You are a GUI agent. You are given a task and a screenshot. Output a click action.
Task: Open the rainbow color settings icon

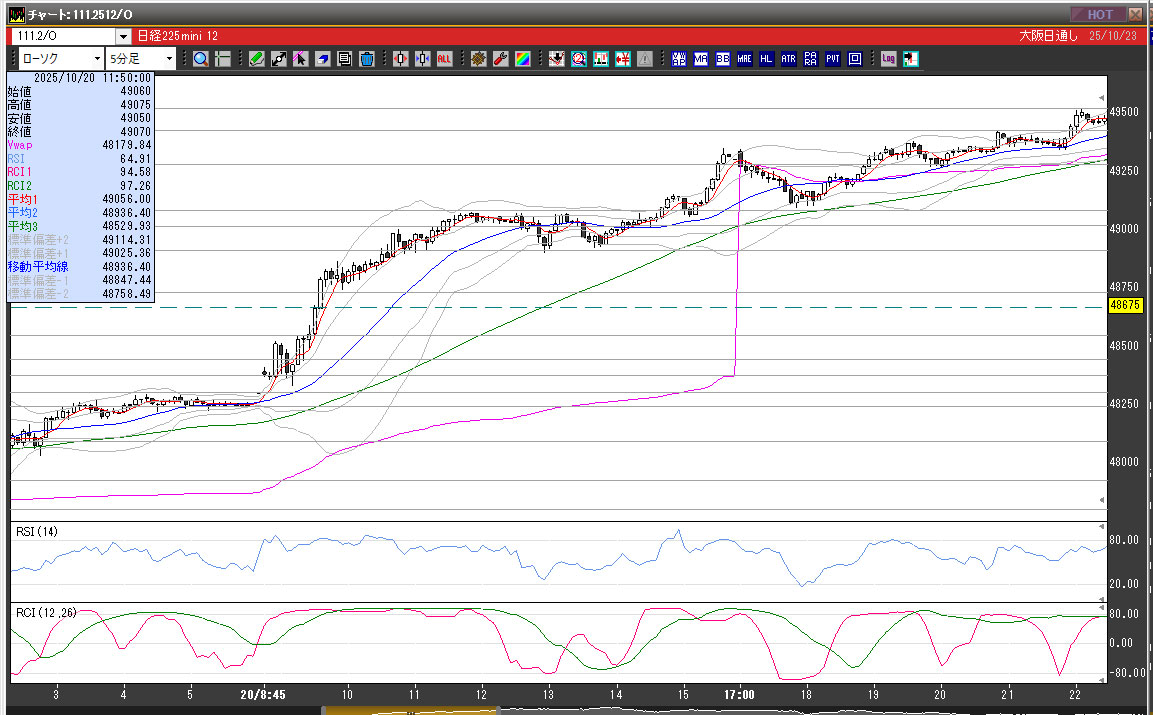point(523,59)
